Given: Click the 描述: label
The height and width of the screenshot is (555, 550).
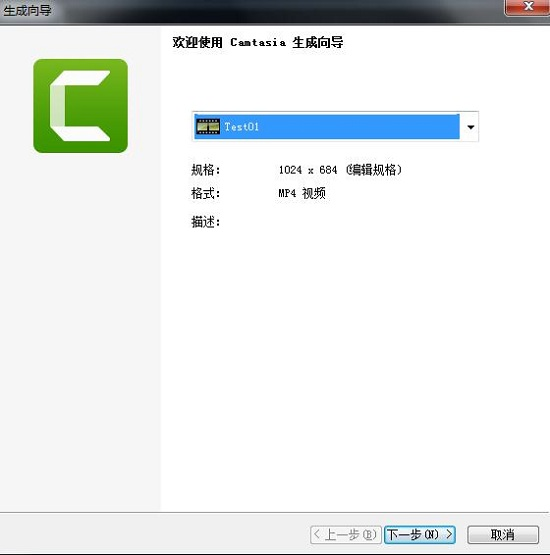Looking at the screenshot, I should pos(206,222).
